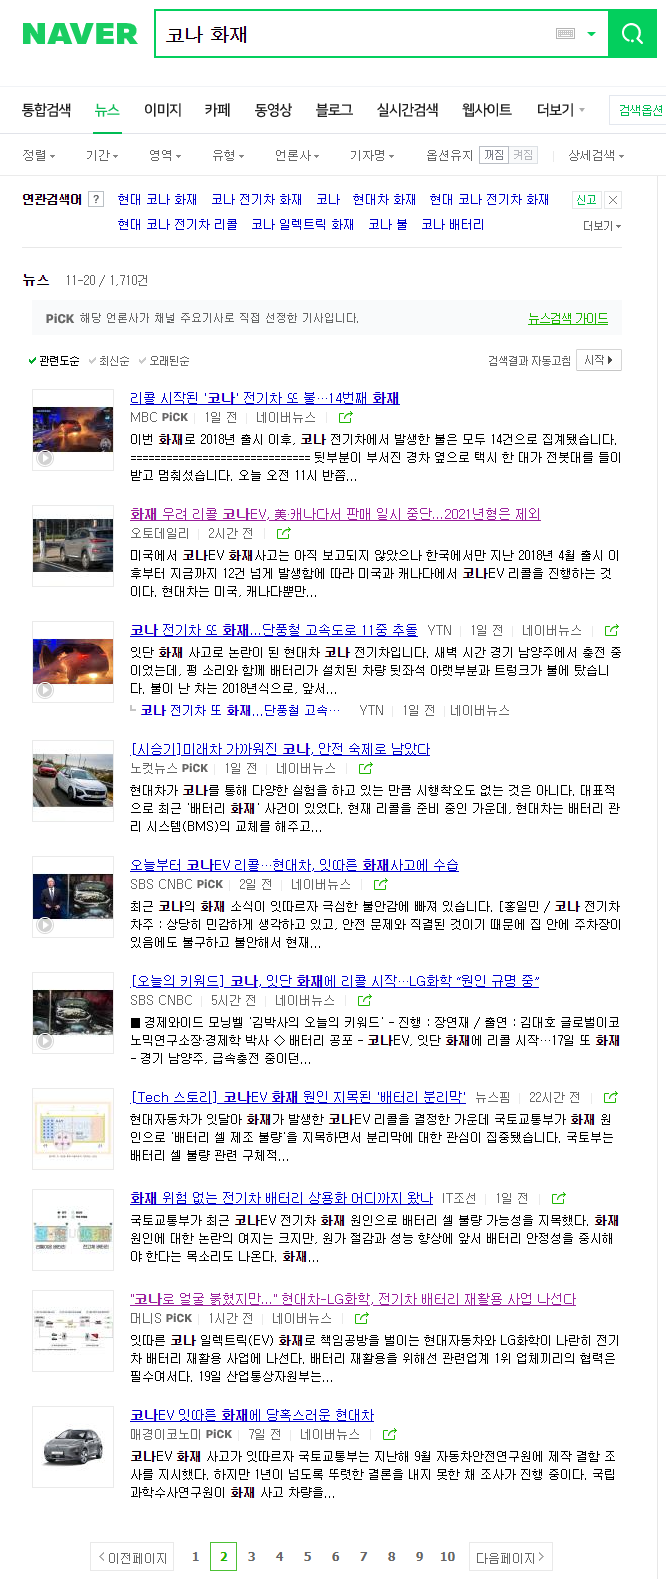The width and height of the screenshot is (666, 1579).
Task: Click share icon for YTN article
Action: click(612, 630)
